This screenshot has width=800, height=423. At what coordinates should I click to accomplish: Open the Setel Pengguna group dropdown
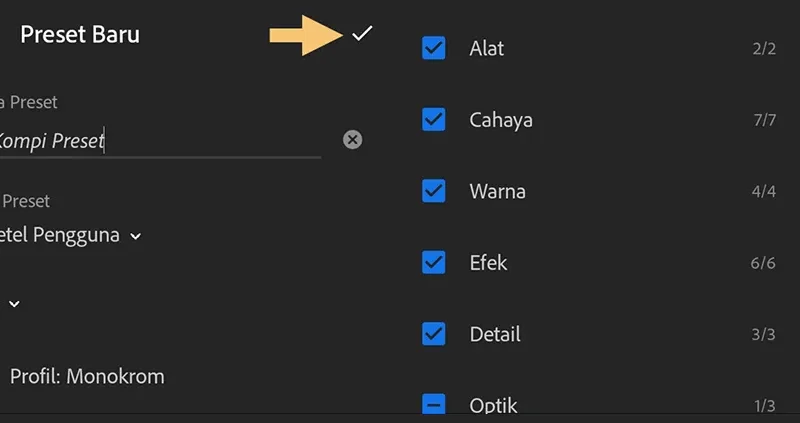pos(70,235)
